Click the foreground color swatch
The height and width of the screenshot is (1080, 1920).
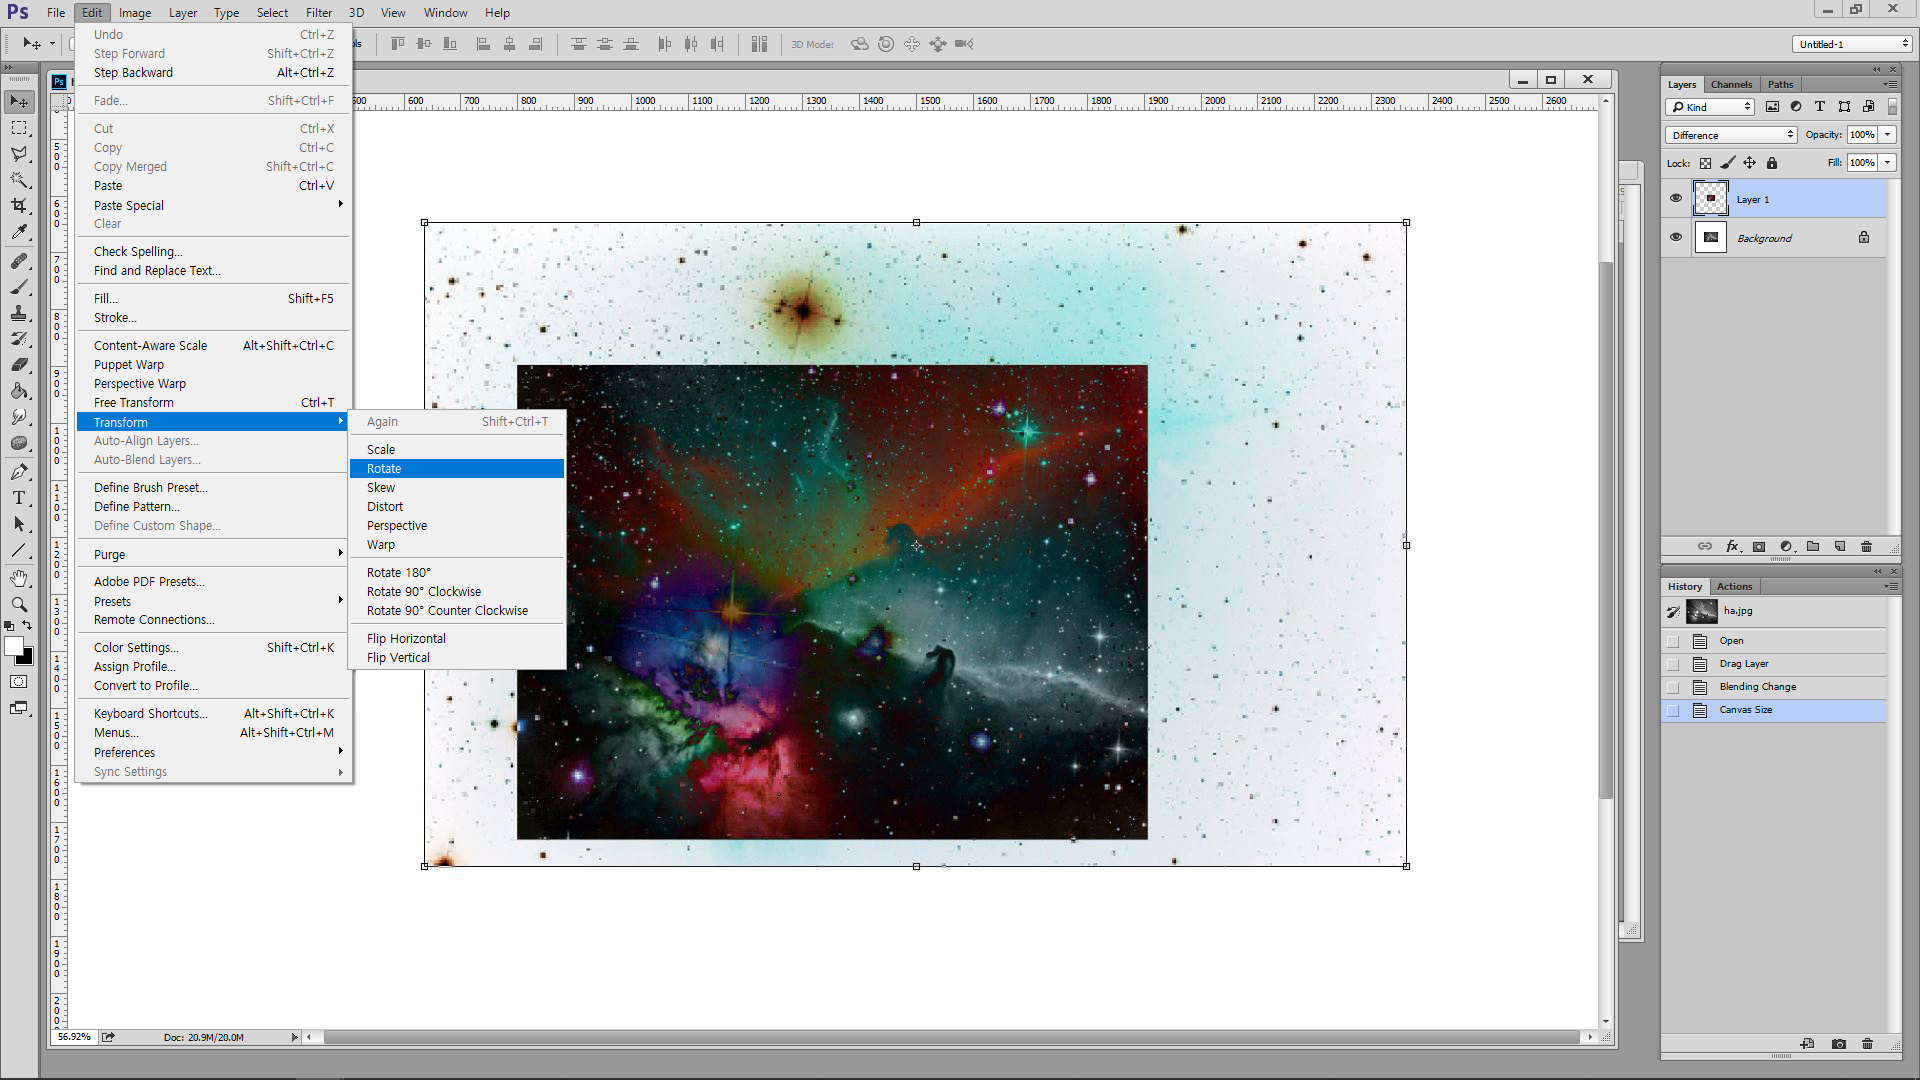coord(13,646)
